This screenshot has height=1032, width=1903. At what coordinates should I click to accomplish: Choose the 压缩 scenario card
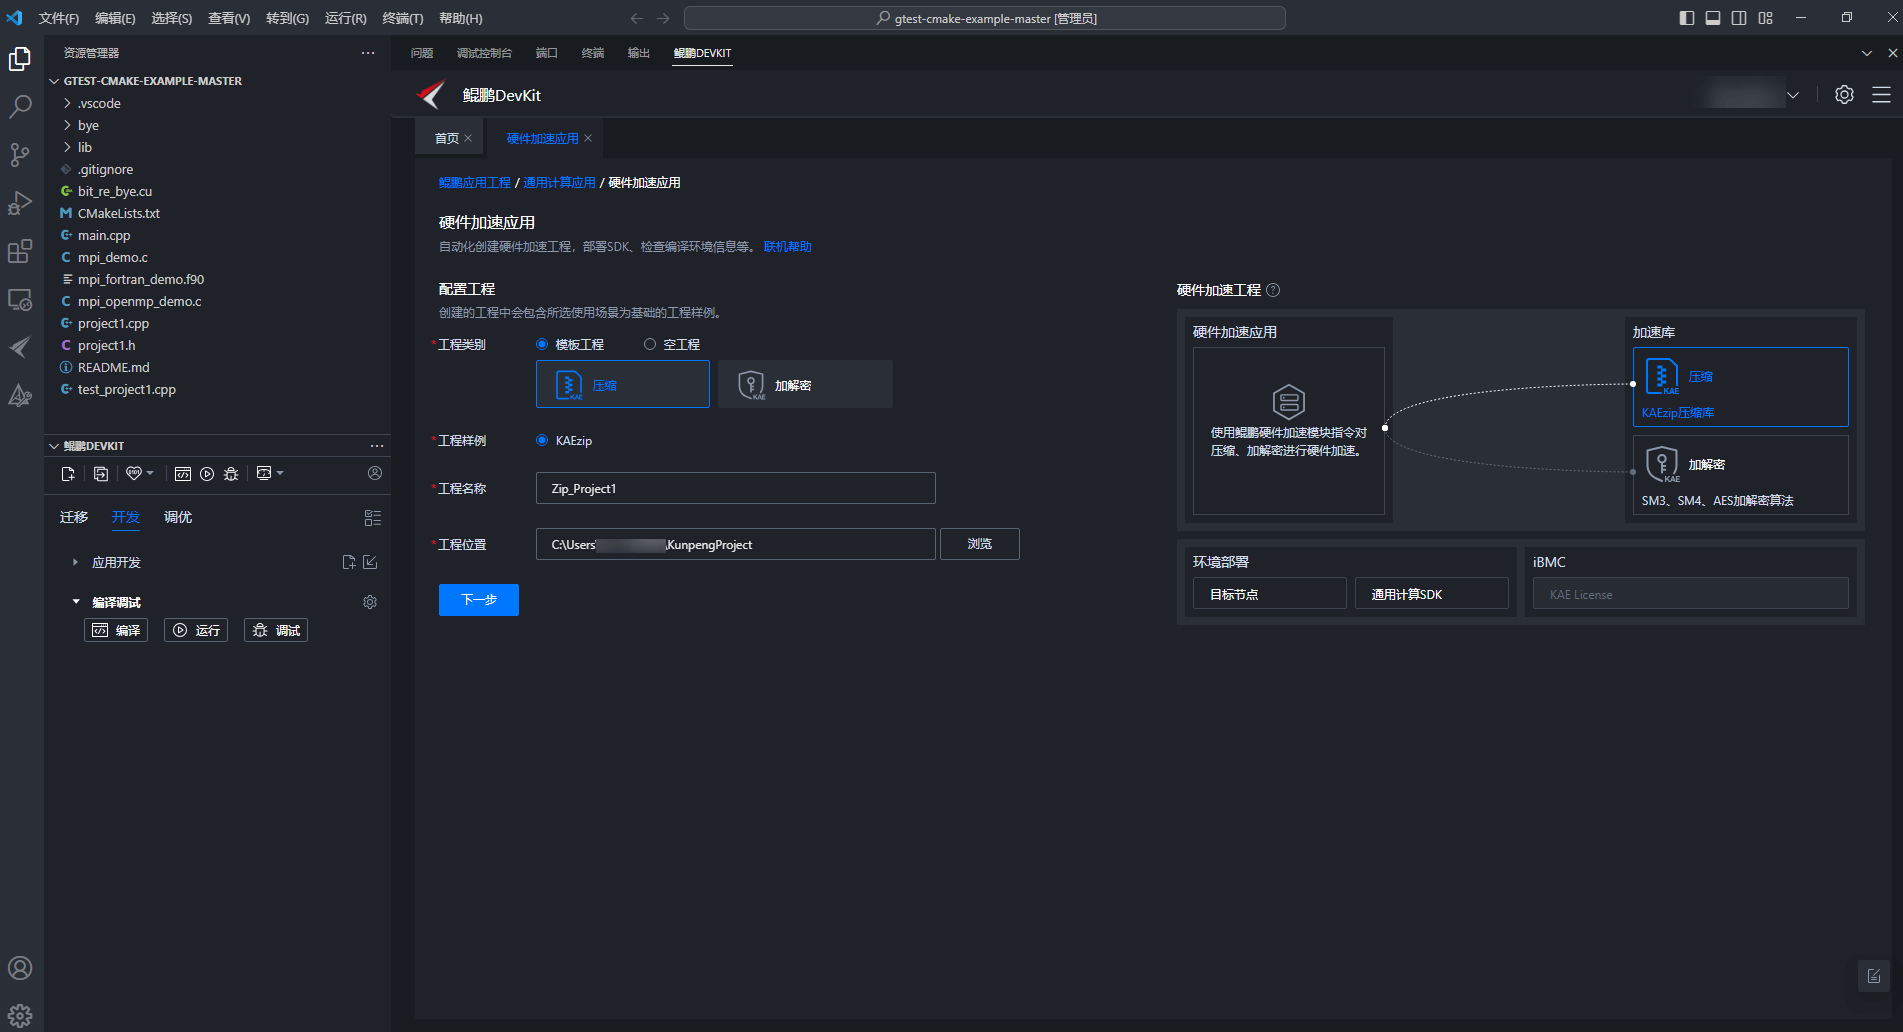click(x=623, y=384)
